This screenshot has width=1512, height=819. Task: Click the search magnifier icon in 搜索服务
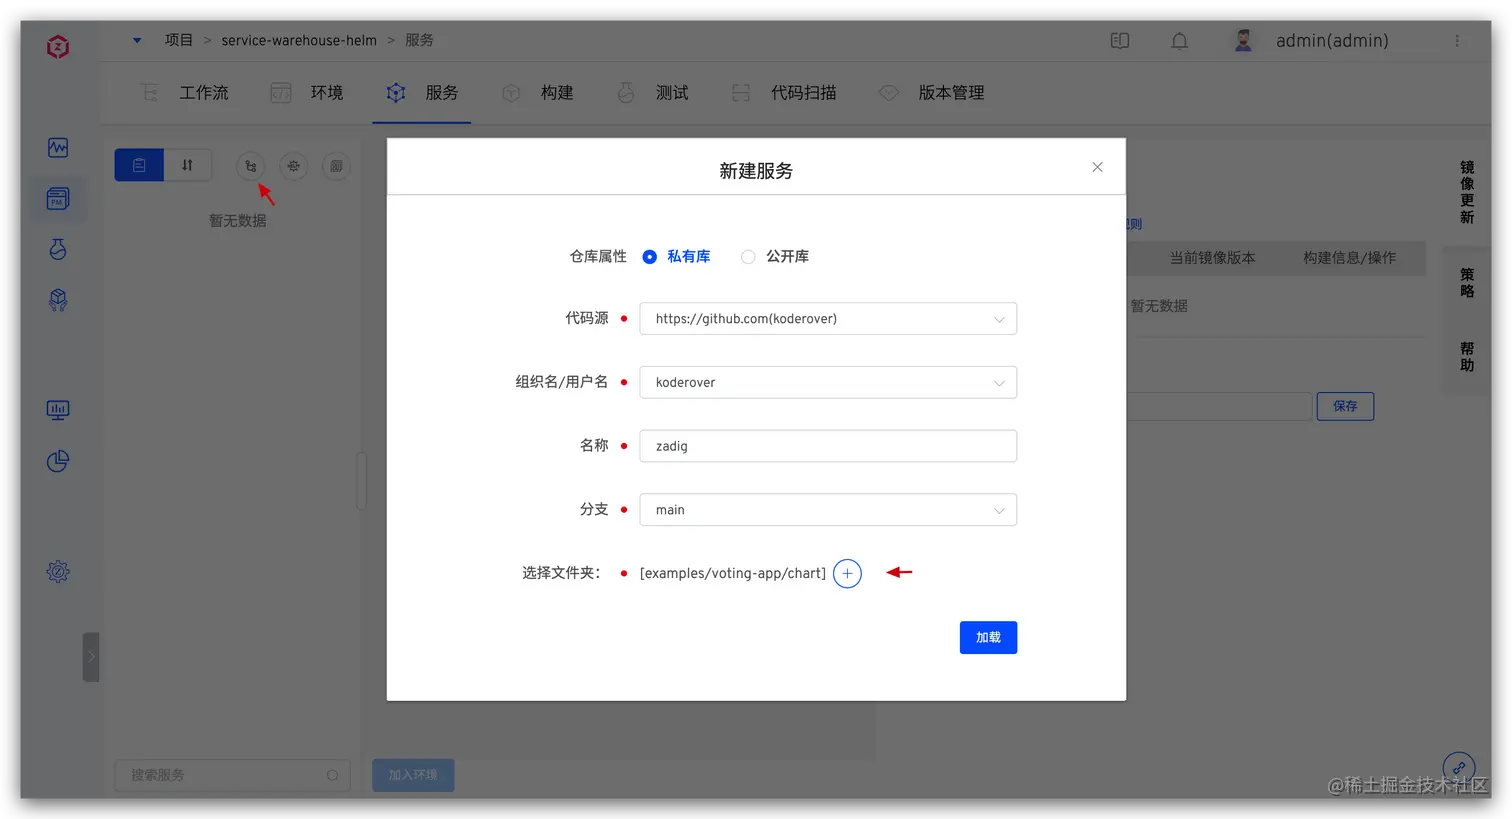332,775
